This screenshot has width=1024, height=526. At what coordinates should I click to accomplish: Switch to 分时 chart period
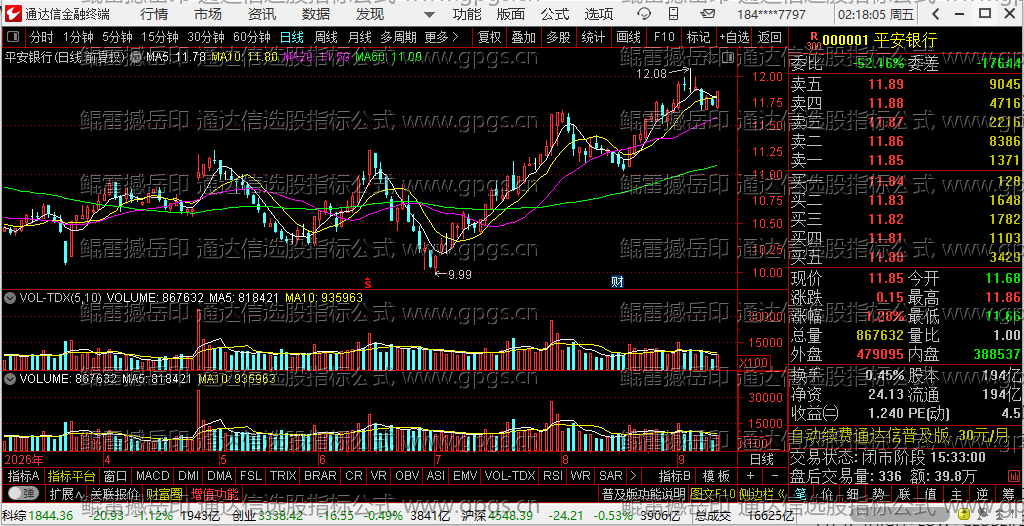tap(42, 38)
